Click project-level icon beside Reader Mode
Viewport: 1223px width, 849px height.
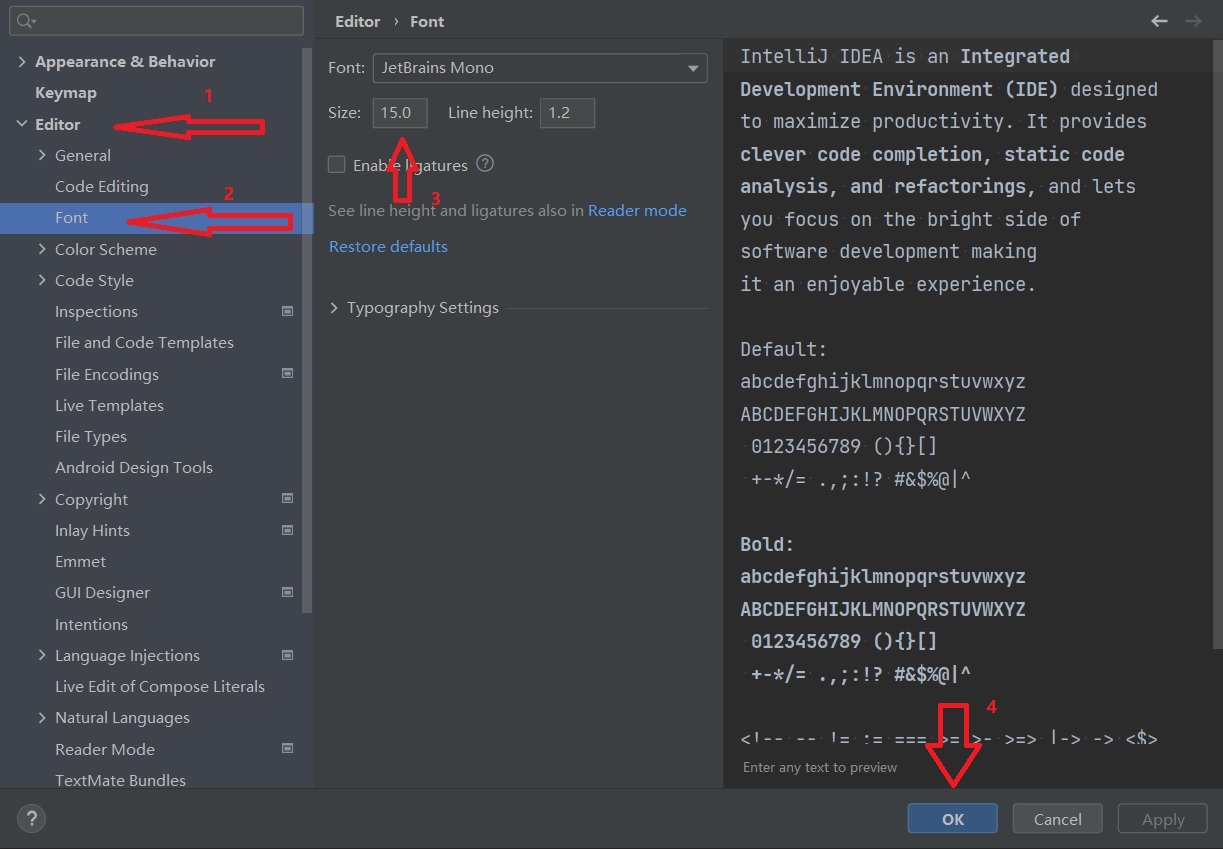(x=288, y=748)
